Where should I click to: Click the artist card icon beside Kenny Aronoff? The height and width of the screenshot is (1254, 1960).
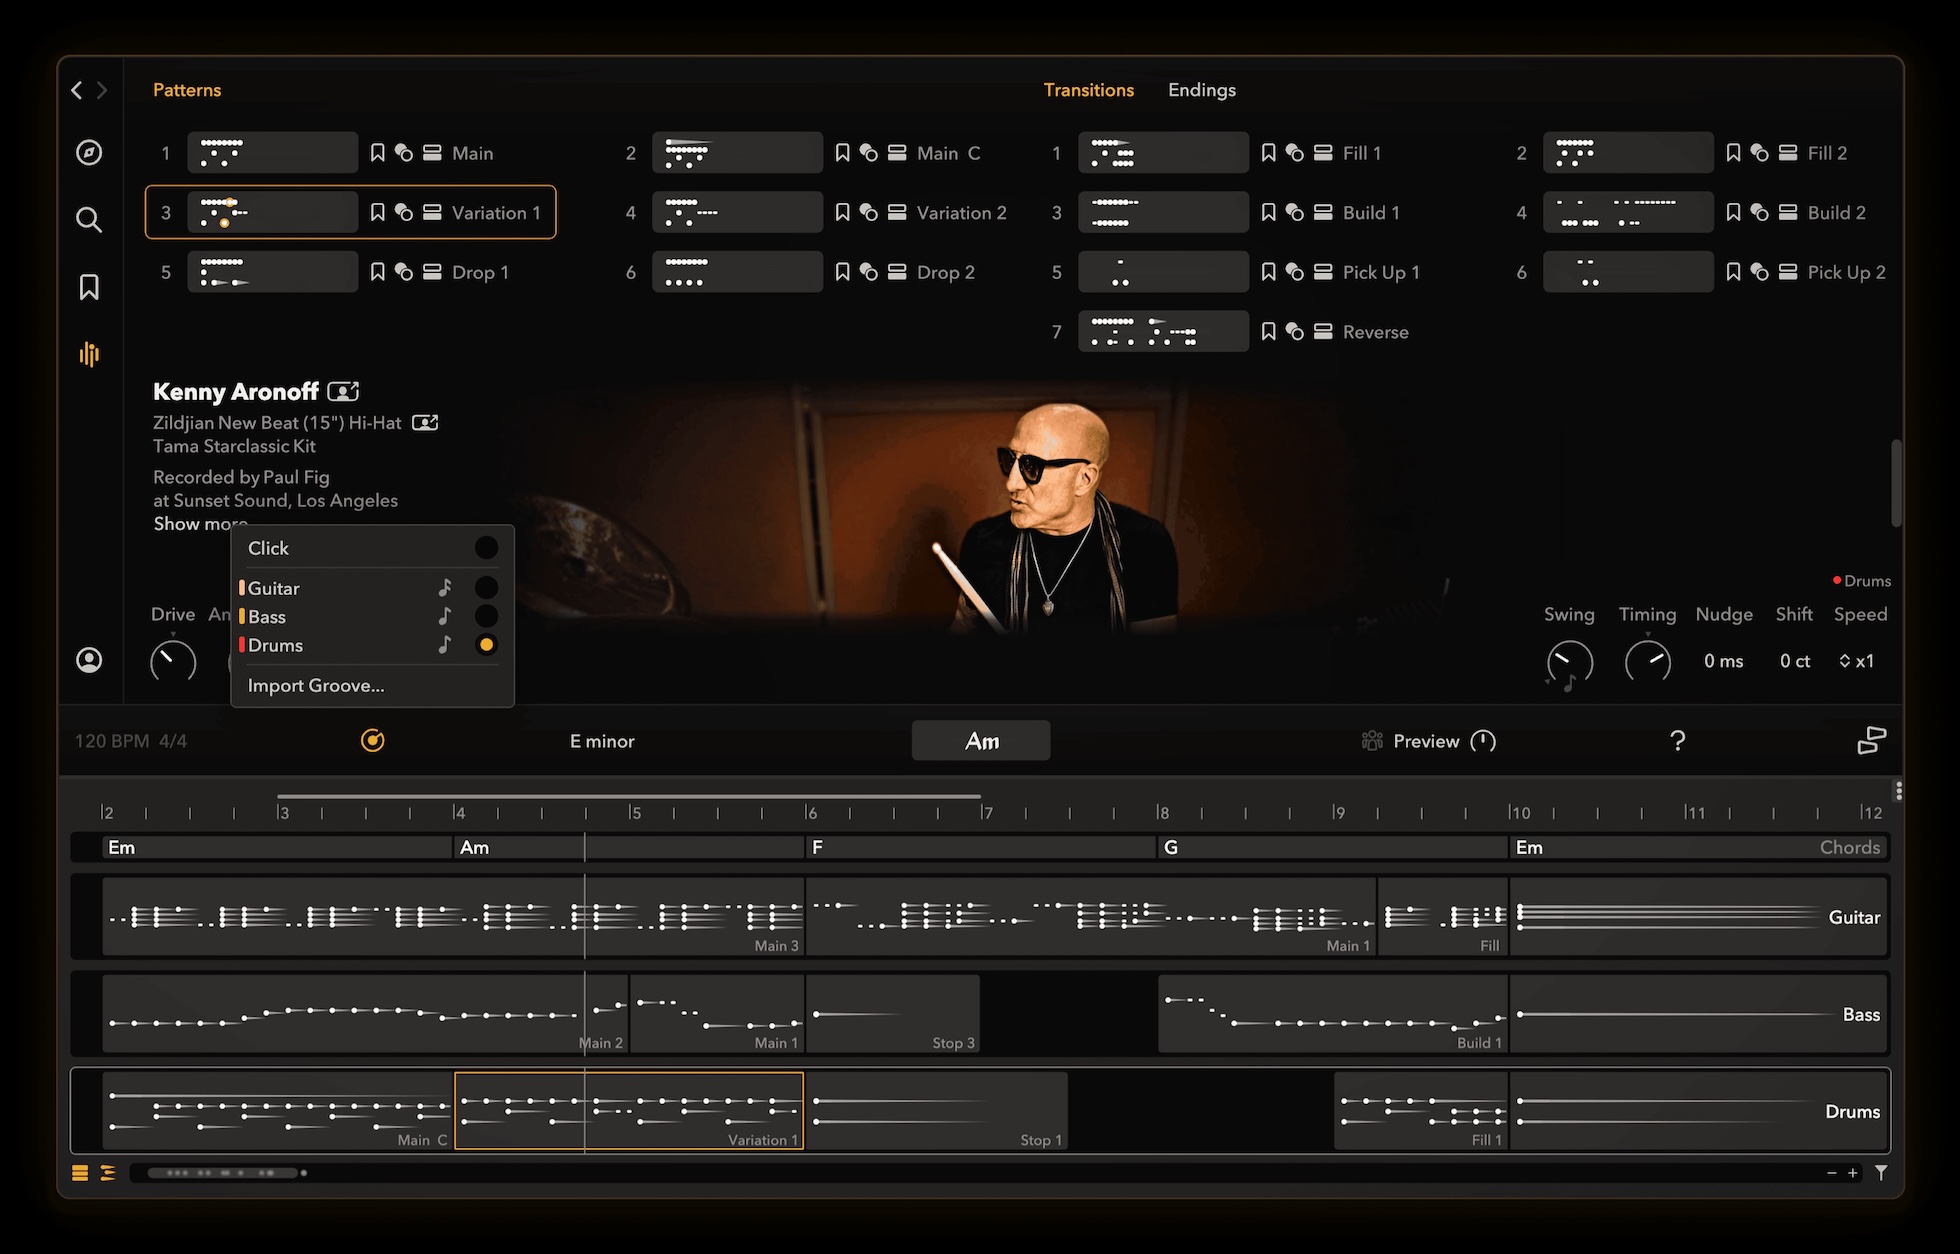(x=343, y=391)
